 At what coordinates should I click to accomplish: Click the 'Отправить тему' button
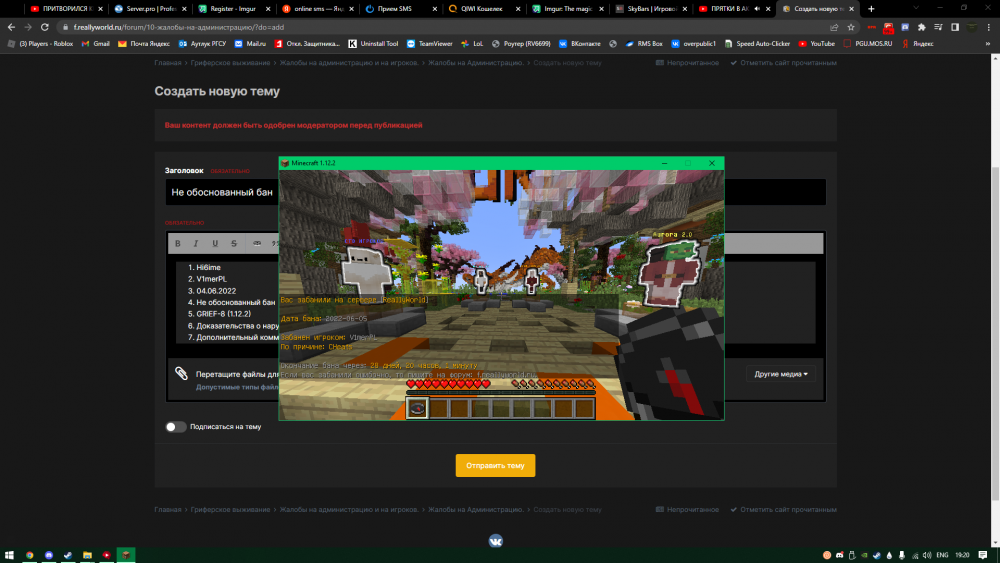[496, 465]
